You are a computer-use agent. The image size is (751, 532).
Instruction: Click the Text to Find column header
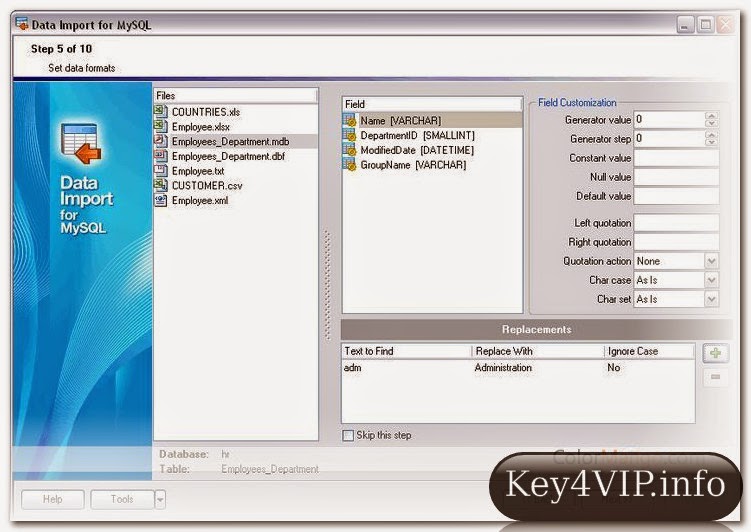tap(407, 351)
